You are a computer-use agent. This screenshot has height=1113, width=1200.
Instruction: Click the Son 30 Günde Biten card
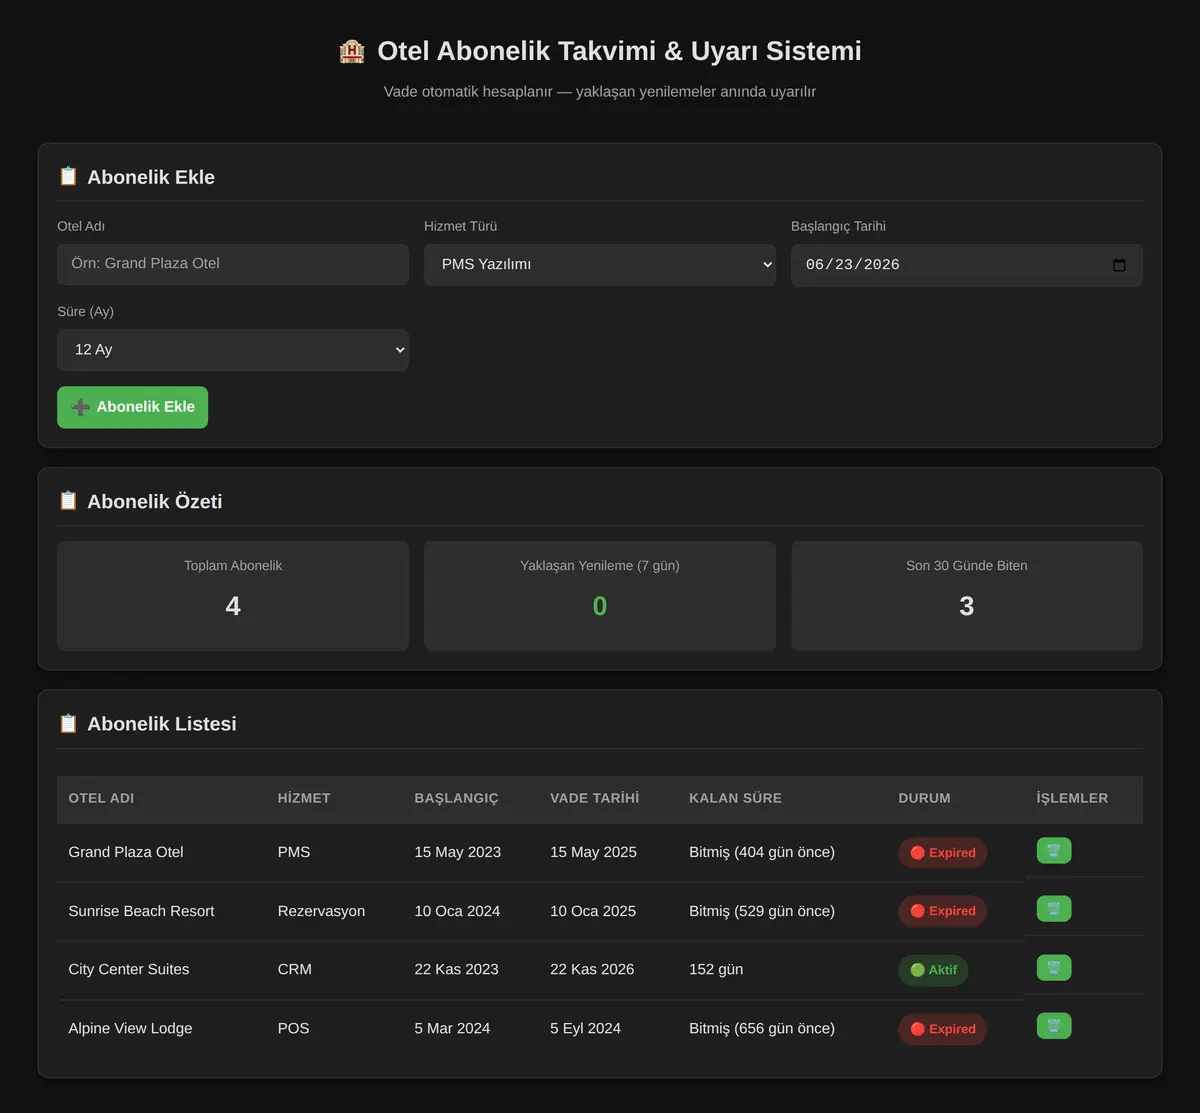pyautogui.click(x=967, y=596)
